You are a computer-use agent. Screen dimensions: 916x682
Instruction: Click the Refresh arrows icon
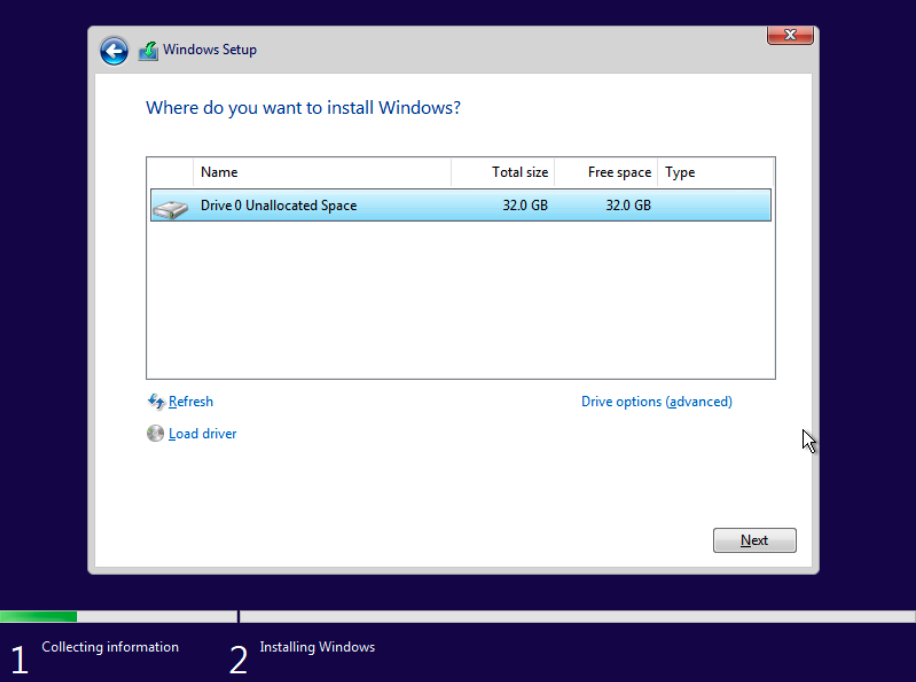click(155, 401)
